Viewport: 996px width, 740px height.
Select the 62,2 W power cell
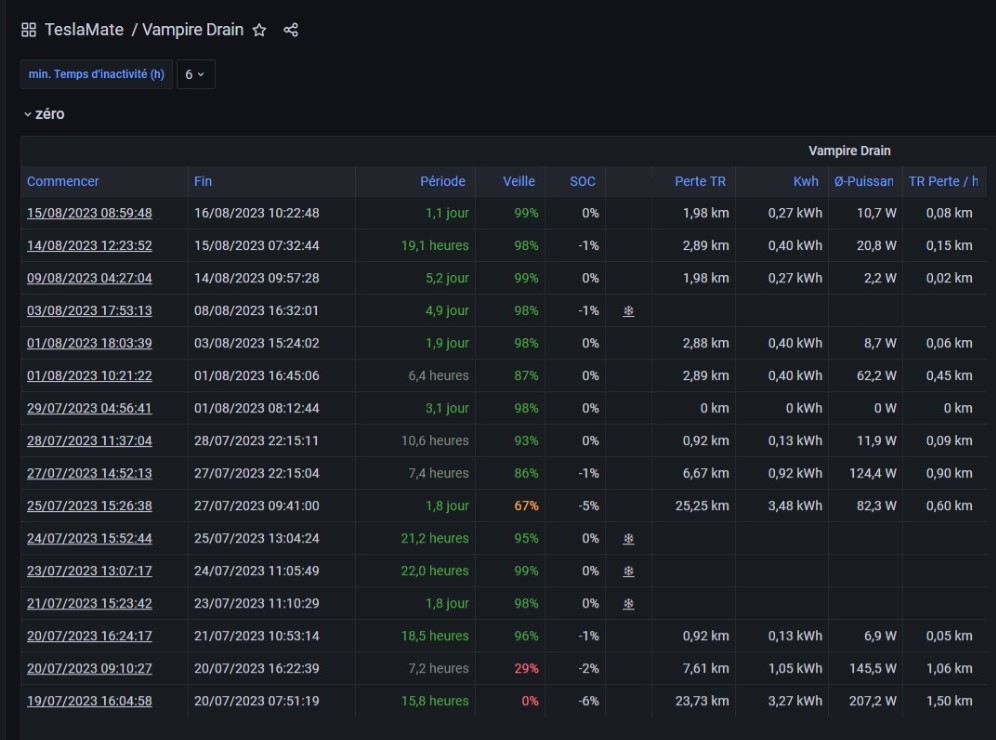pyautogui.click(x=877, y=375)
